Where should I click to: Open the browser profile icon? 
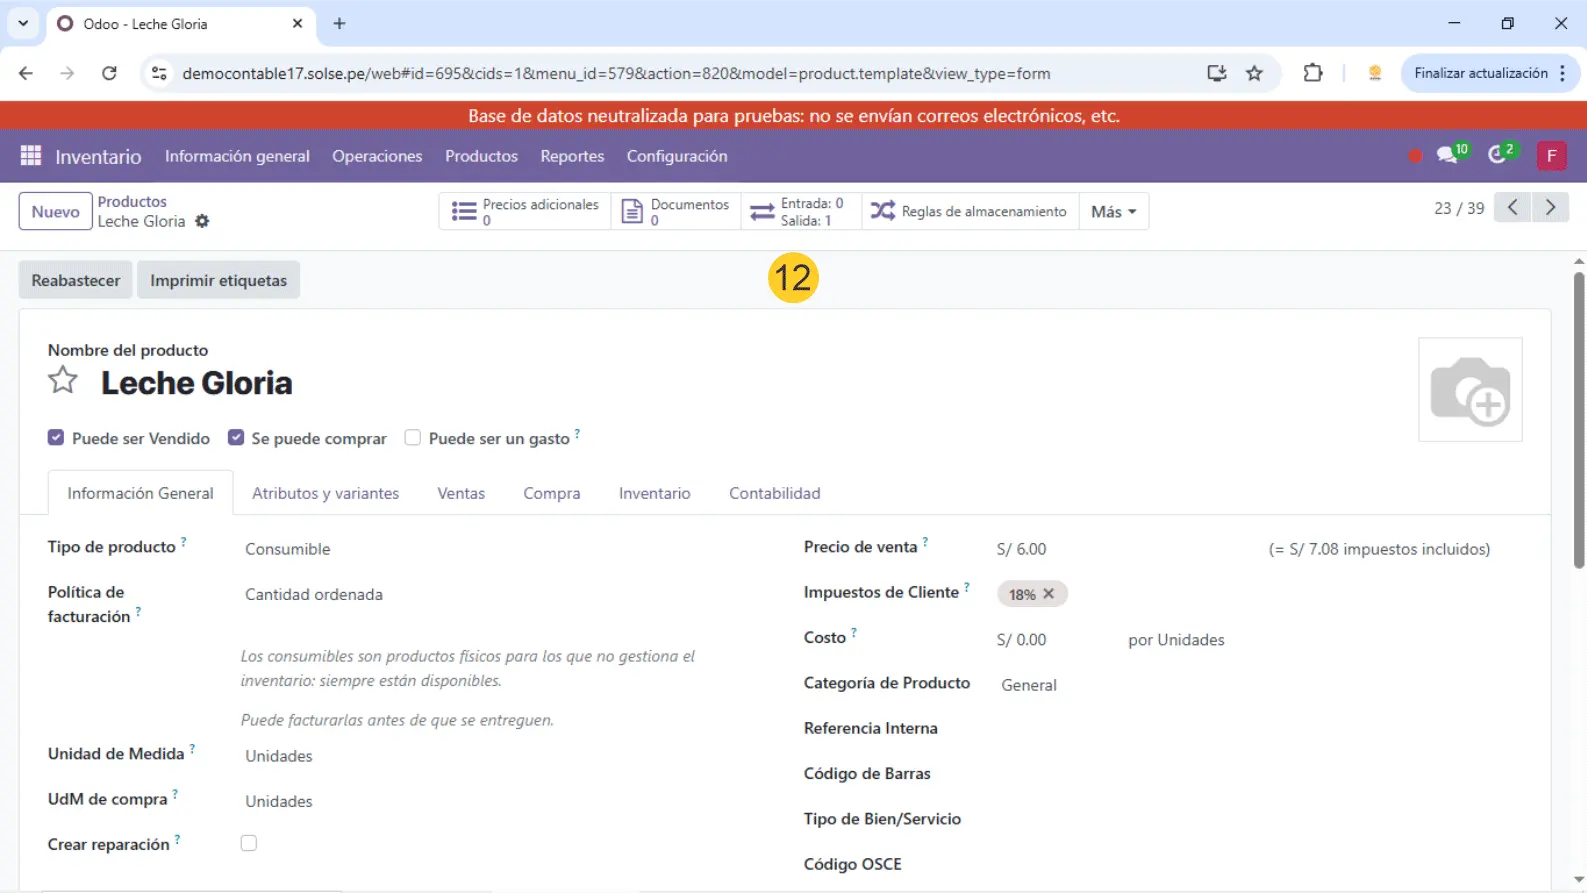(x=1375, y=73)
